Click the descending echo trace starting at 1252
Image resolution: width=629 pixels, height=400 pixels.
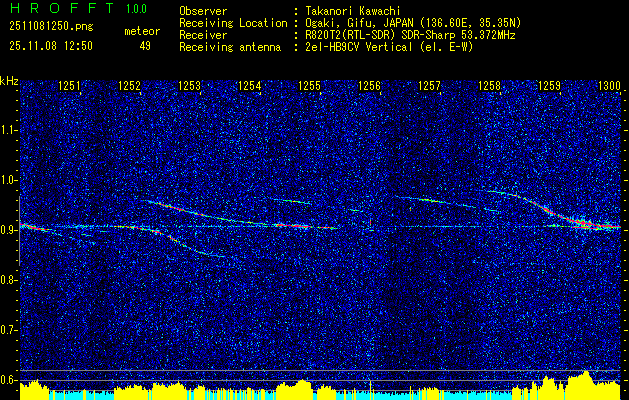tap(241, 214)
